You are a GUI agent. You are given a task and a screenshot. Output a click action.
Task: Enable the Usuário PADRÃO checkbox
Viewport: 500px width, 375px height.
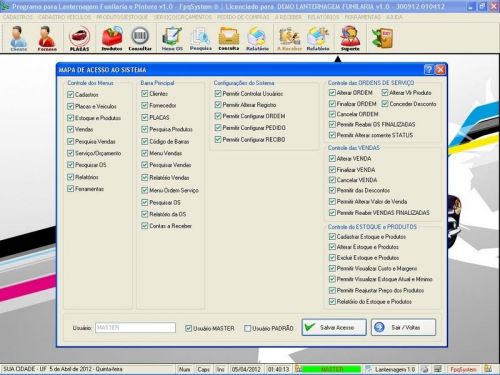247,328
